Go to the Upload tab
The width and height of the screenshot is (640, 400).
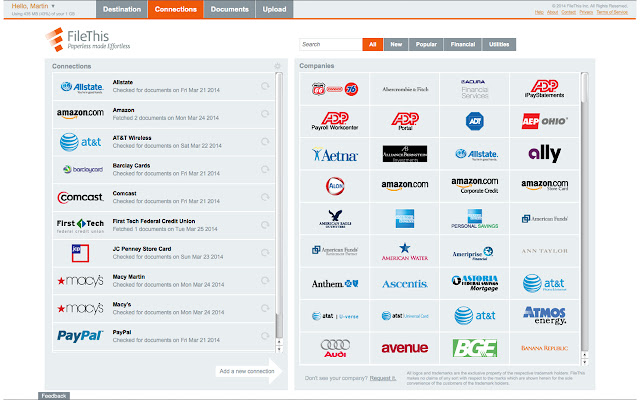coord(274,9)
